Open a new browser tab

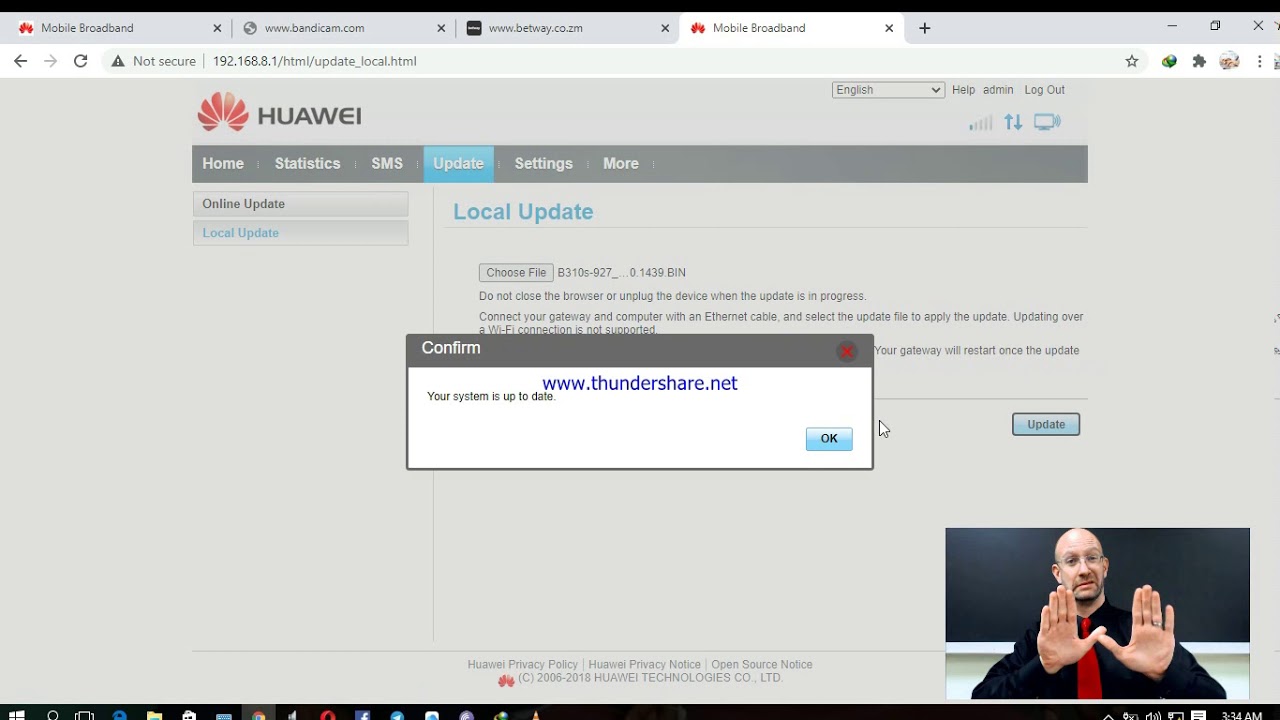924,28
